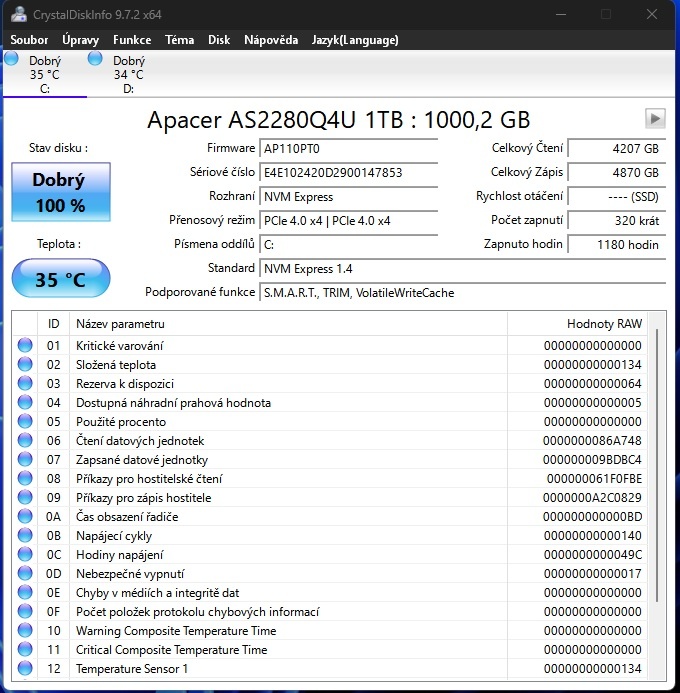Click status orb of Čas obsazení řadiče row

25,516
